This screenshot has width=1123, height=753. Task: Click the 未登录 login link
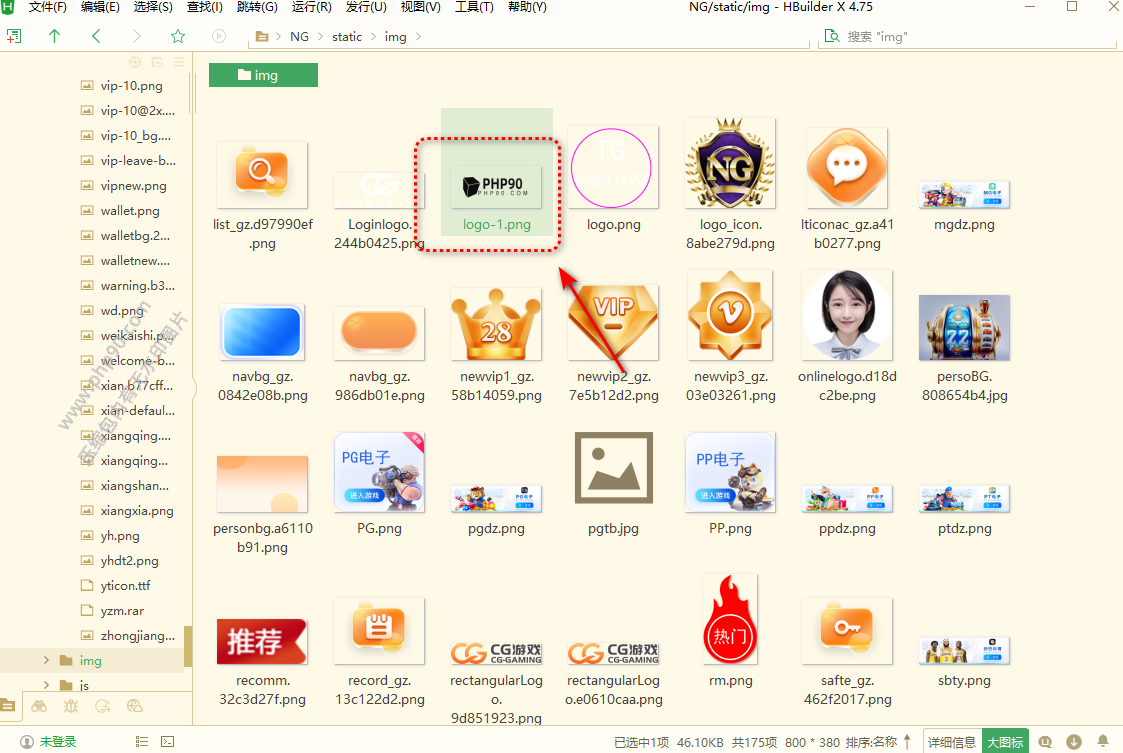57,742
